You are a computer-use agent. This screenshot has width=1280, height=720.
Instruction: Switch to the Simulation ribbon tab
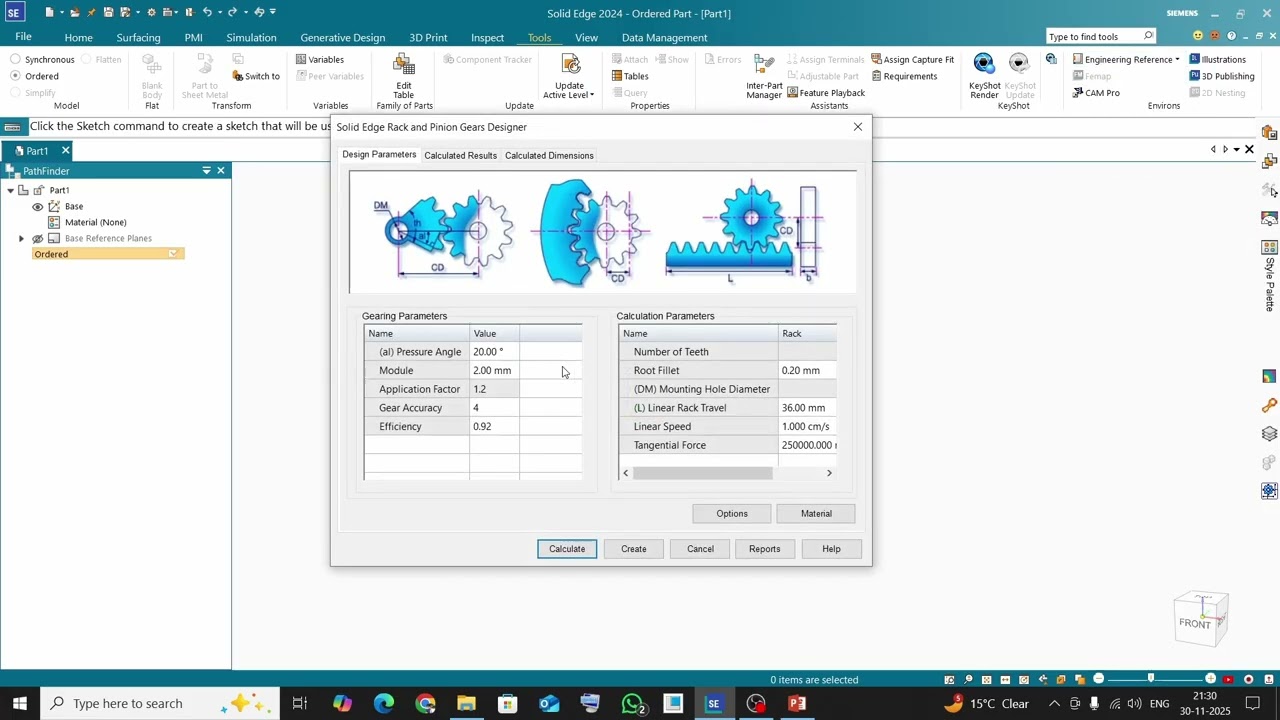point(251,37)
